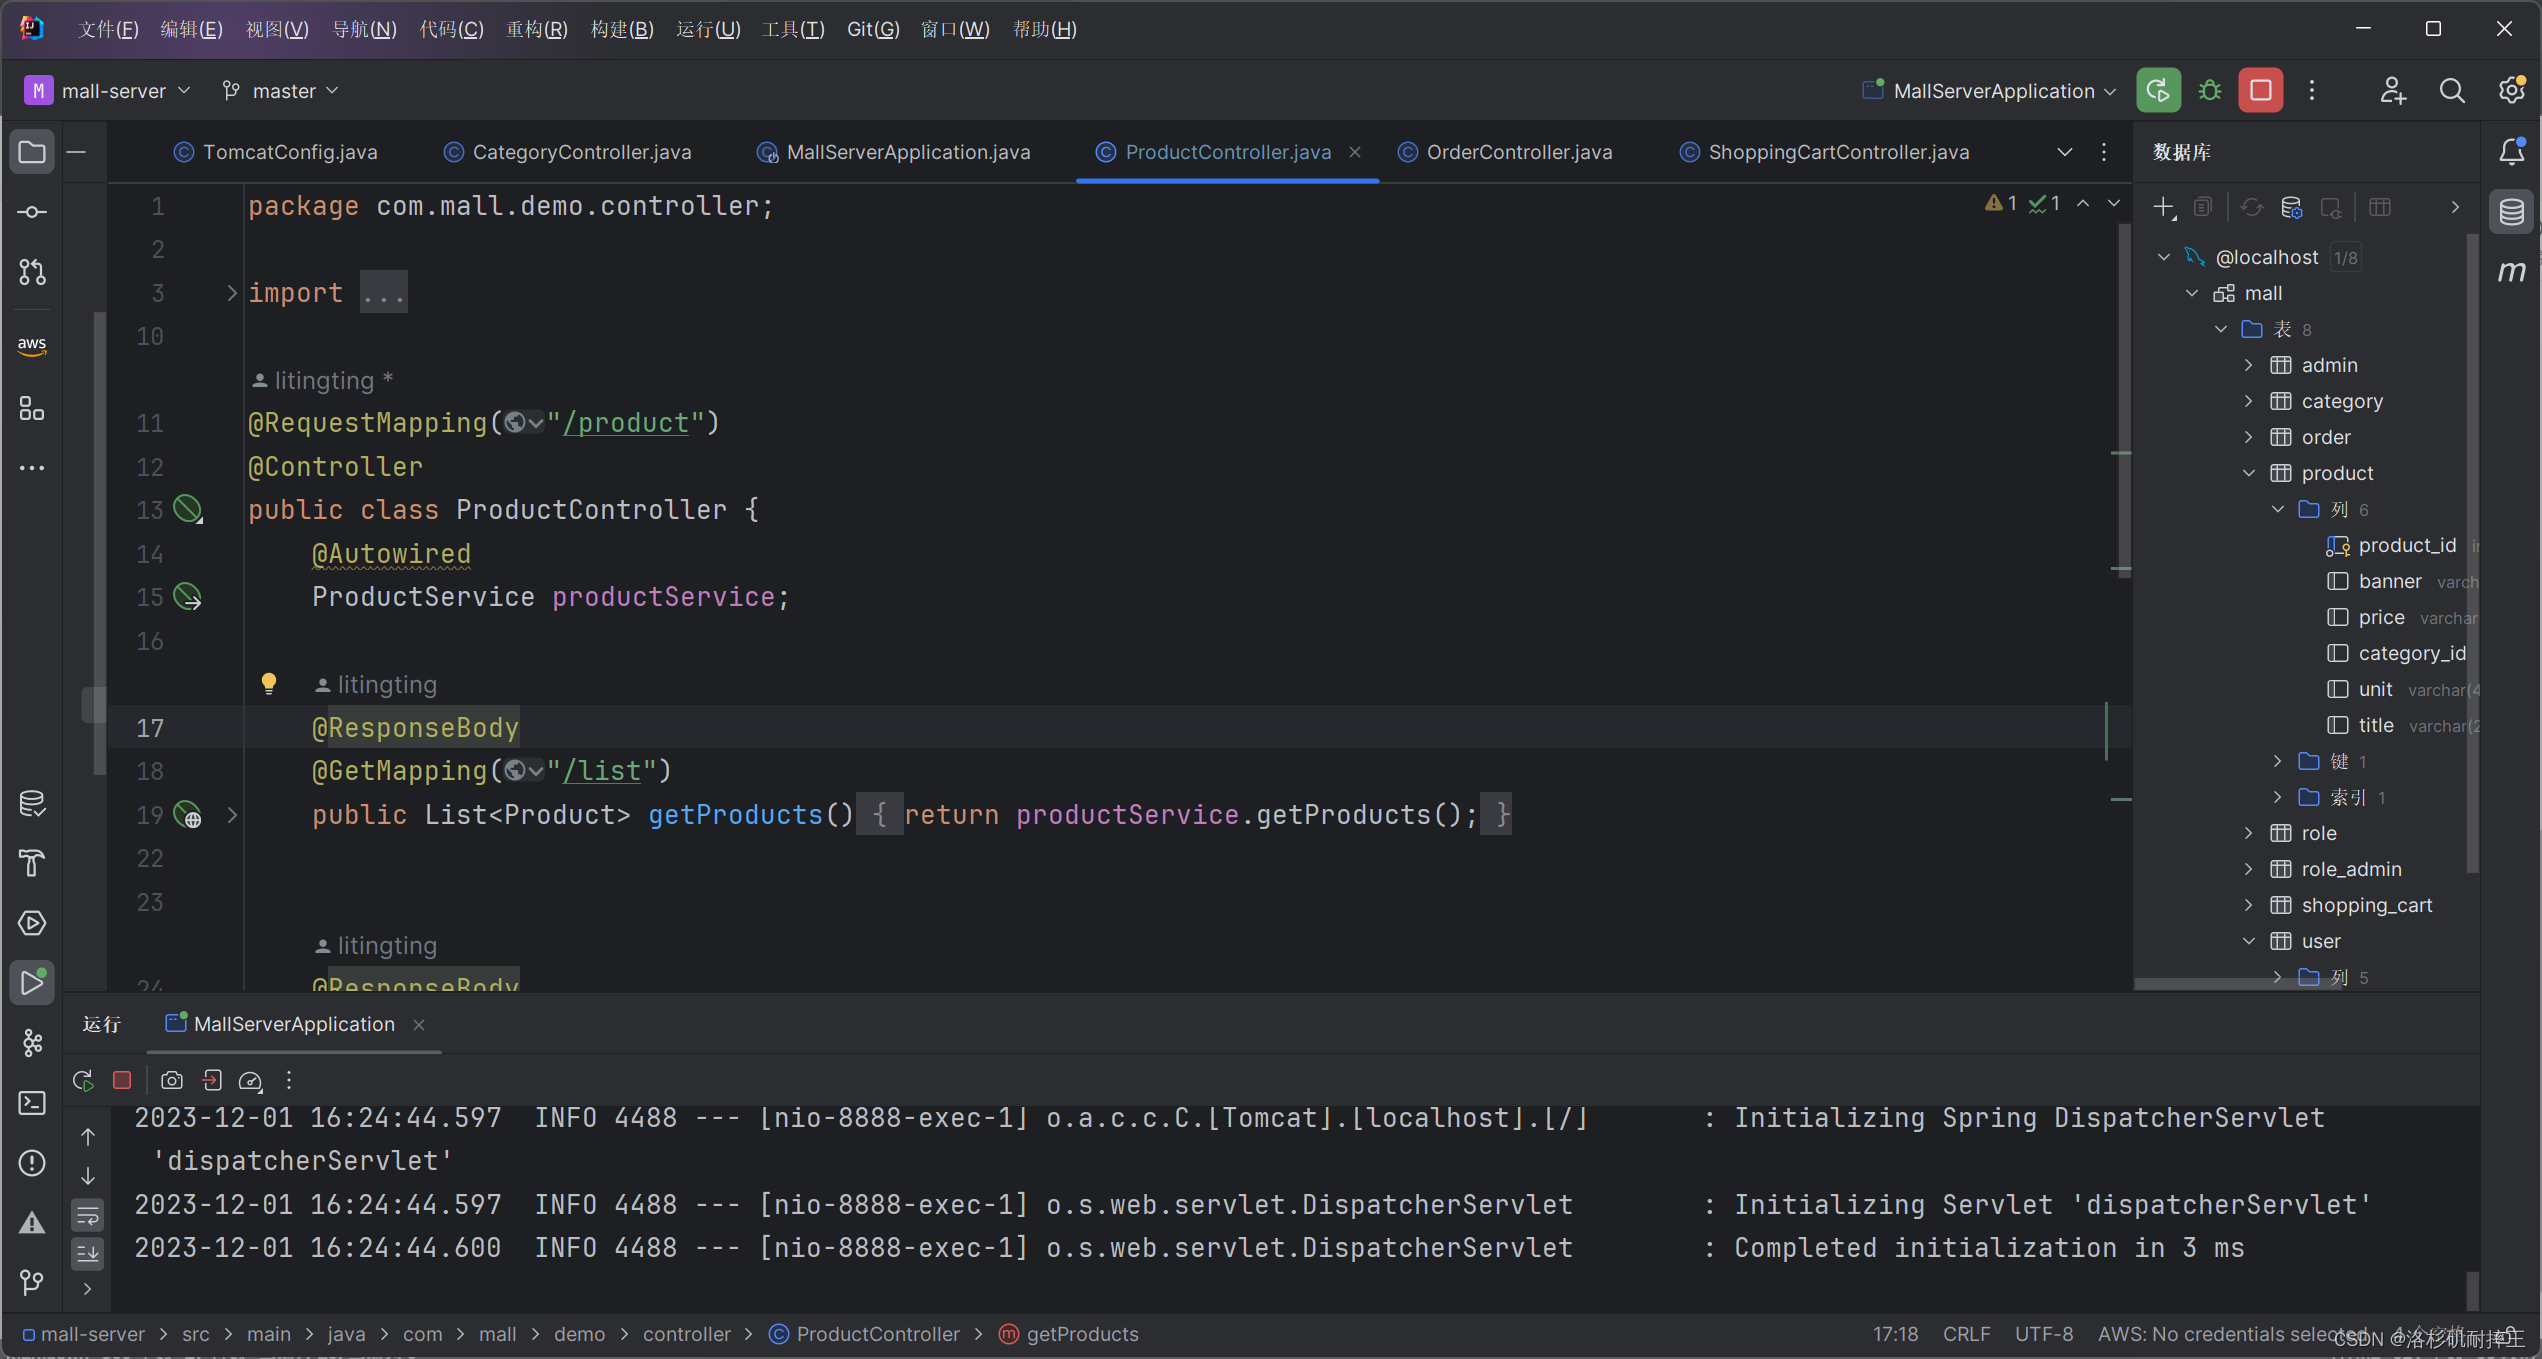Open Code With Me user icon
The image size is (2542, 1359).
point(2392,91)
